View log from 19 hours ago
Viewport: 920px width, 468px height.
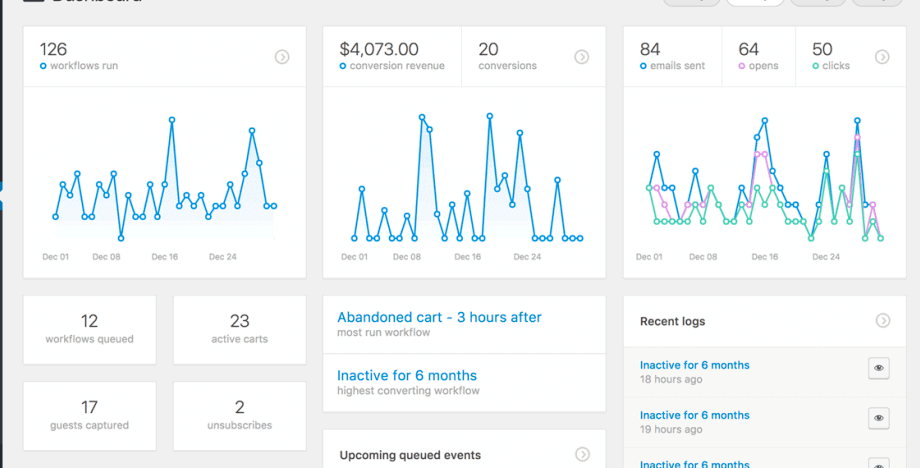tap(878, 418)
